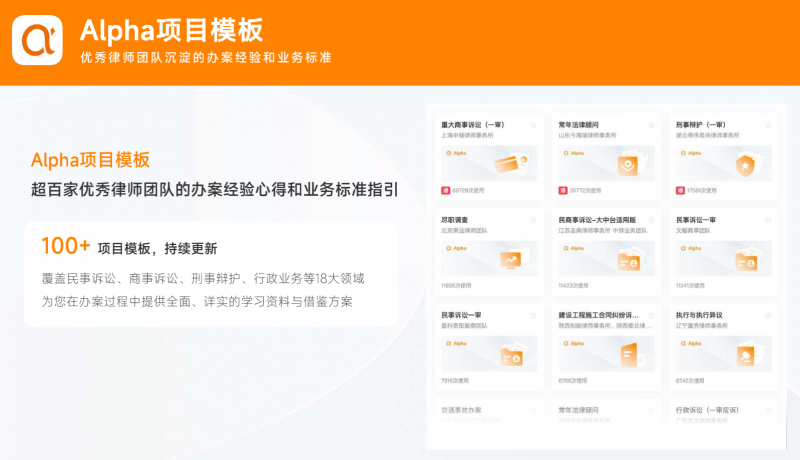Toggle the star on 建设工程施工合同纠纷诉 card
Viewport: 800px width, 460px height.
(x=651, y=315)
